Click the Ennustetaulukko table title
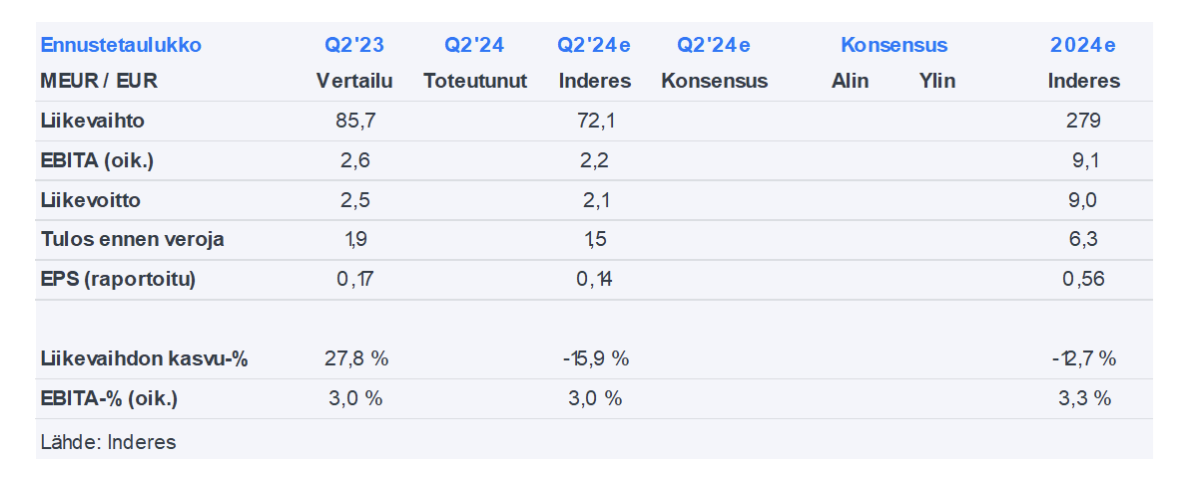Screen dimensions: 1180x480 [120, 45]
